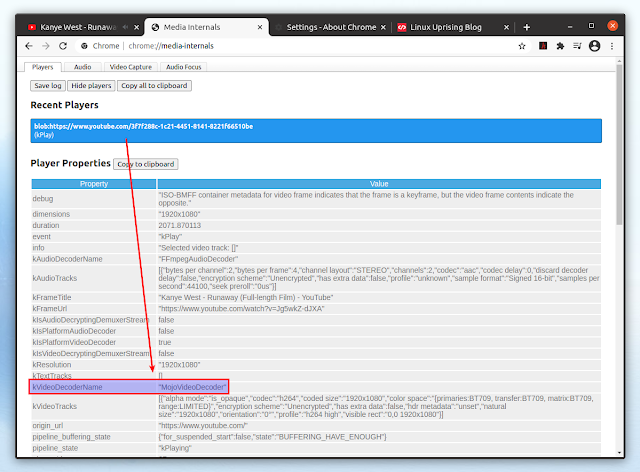Click the Save log button
Viewport: 640px width, 472px height.
point(48,86)
